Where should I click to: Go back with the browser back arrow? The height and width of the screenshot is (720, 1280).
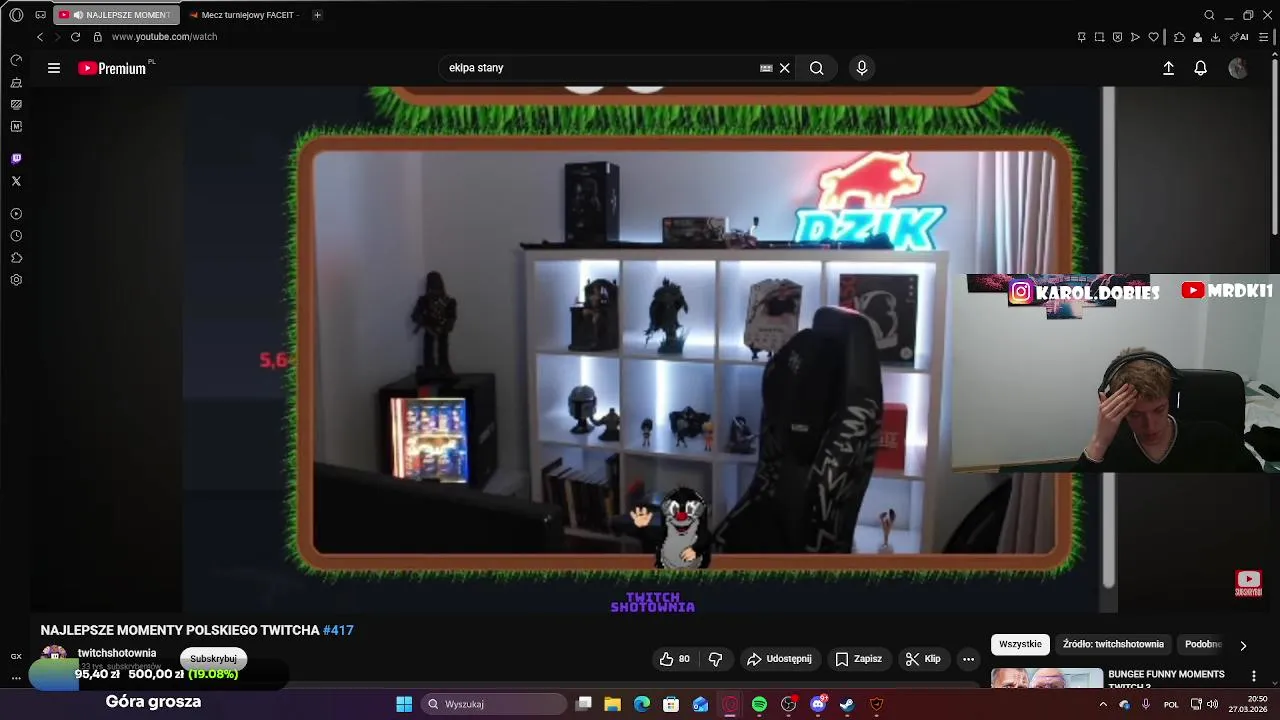[40, 37]
